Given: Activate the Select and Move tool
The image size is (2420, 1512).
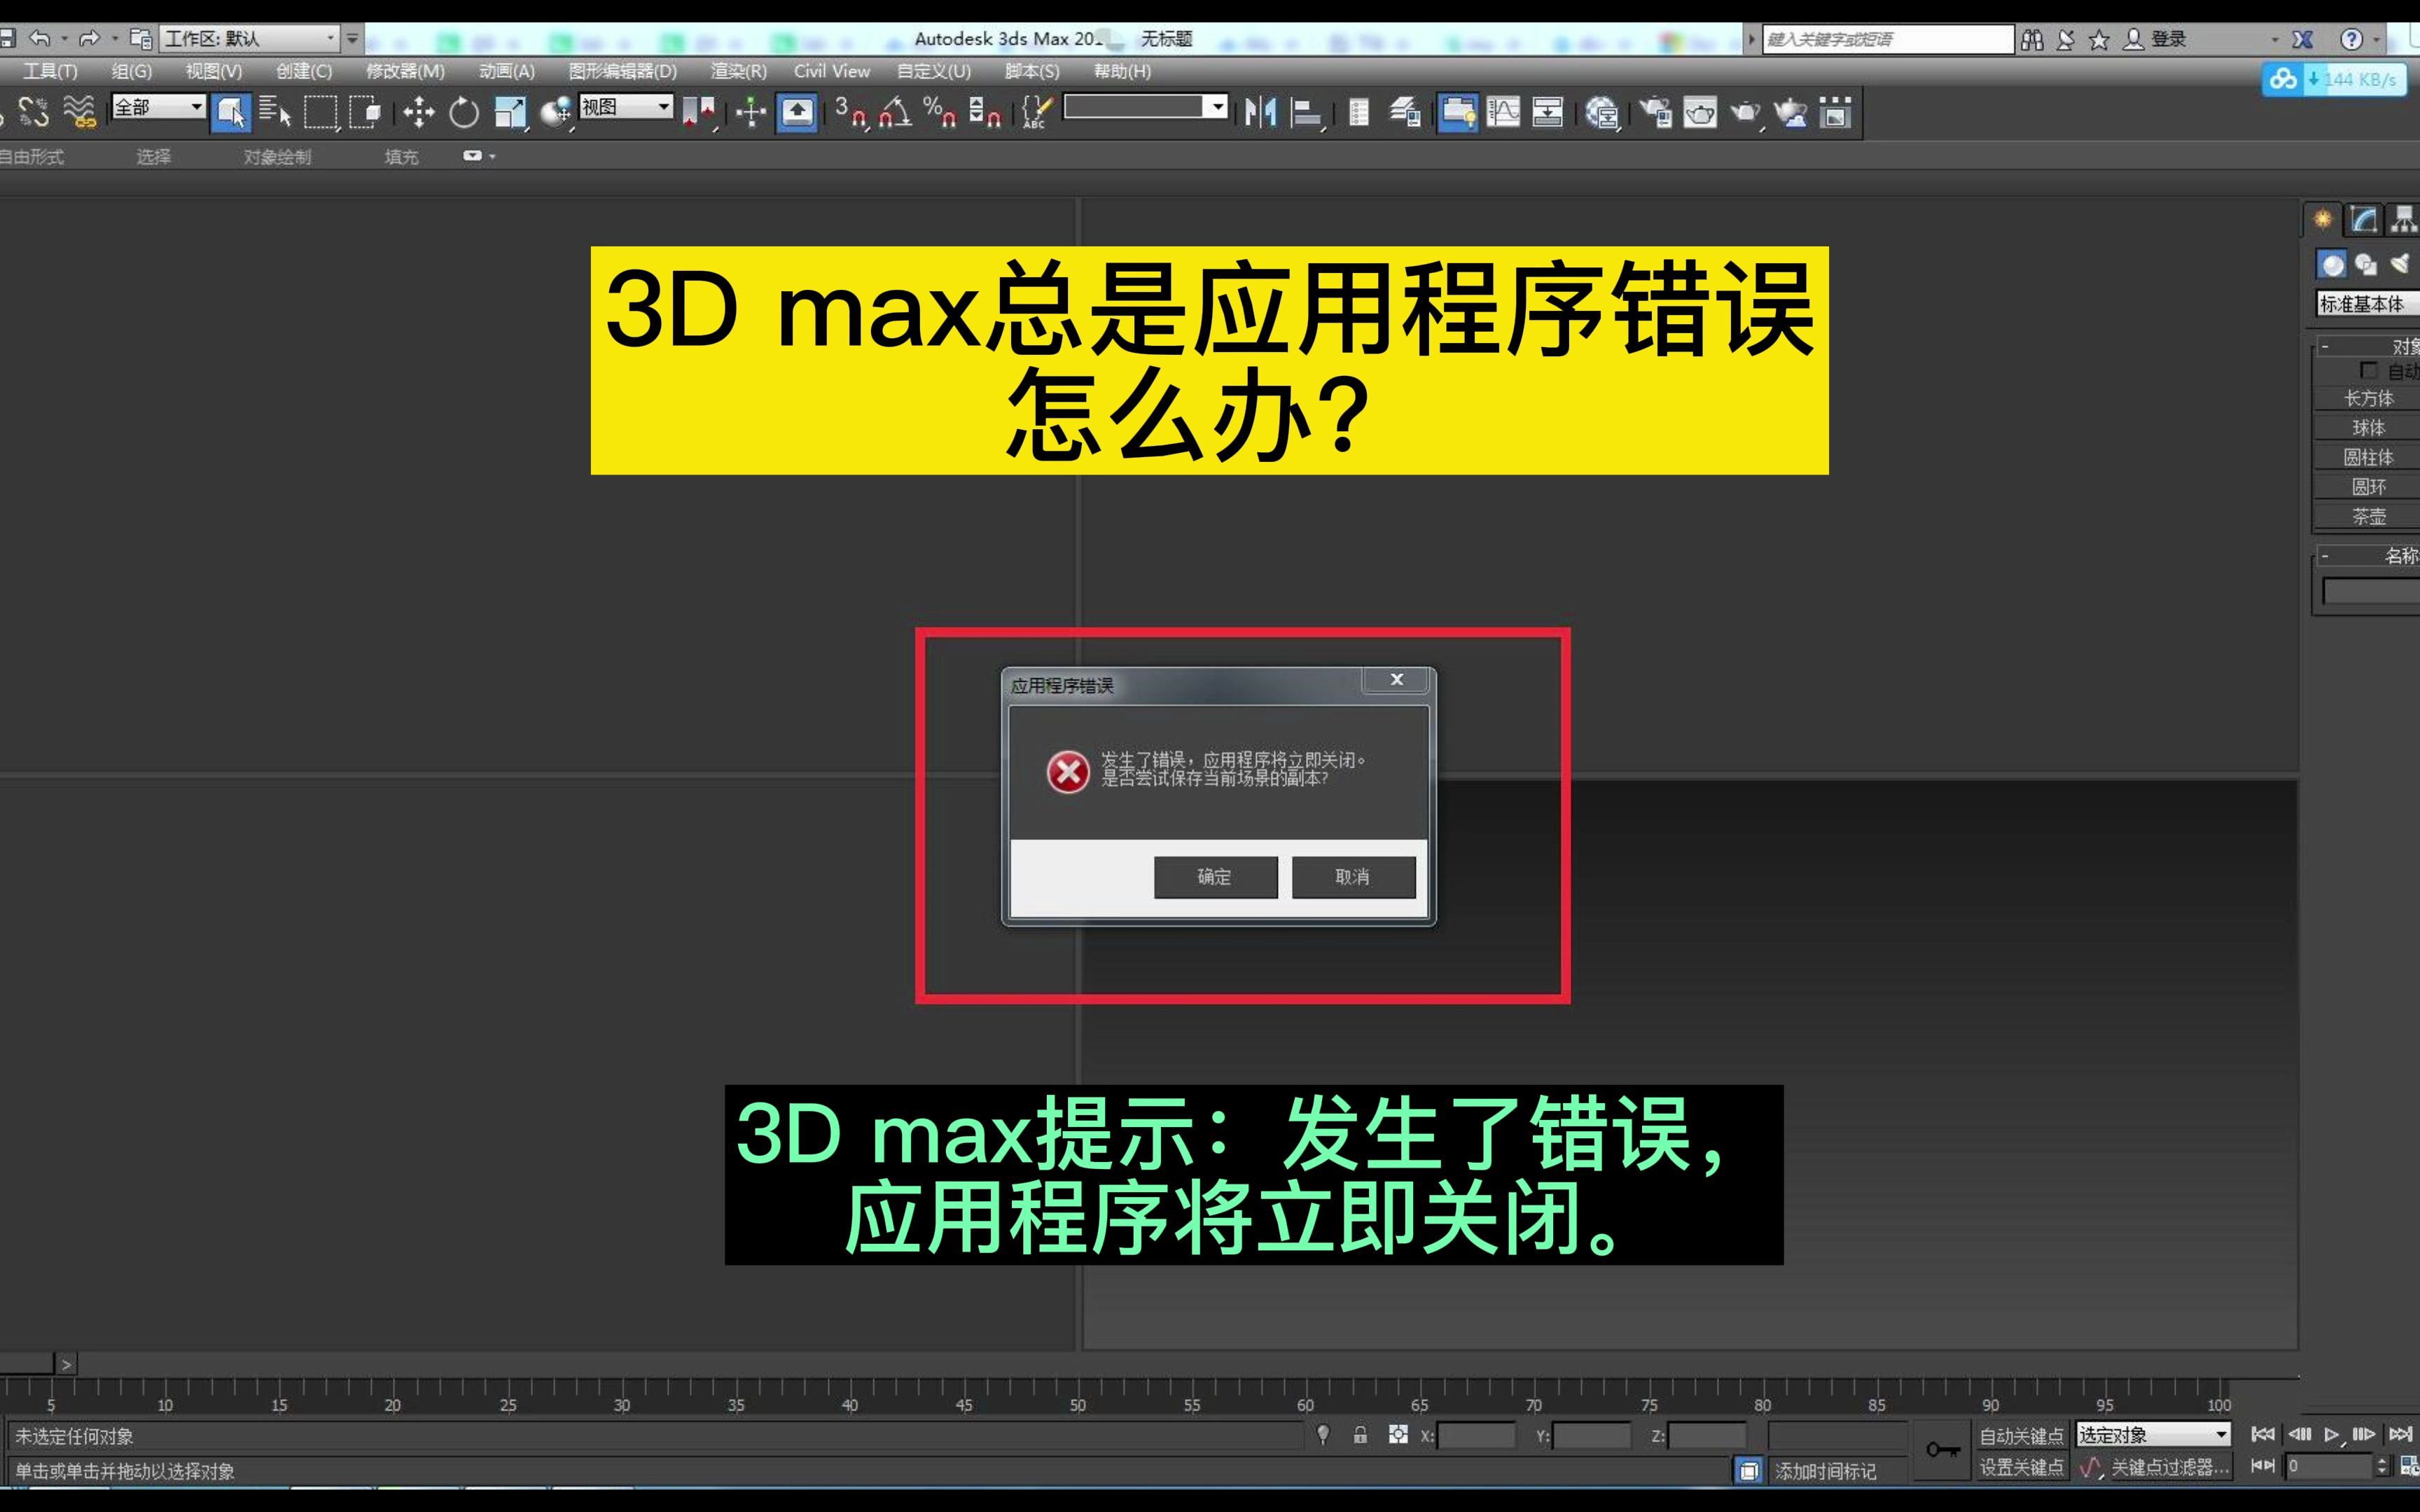Looking at the screenshot, I should pyautogui.click(x=418, y=112).
